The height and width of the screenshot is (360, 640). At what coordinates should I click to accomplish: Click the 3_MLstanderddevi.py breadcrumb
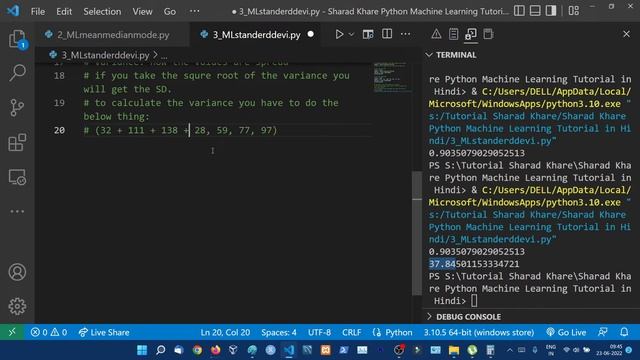tap(105, 55)
